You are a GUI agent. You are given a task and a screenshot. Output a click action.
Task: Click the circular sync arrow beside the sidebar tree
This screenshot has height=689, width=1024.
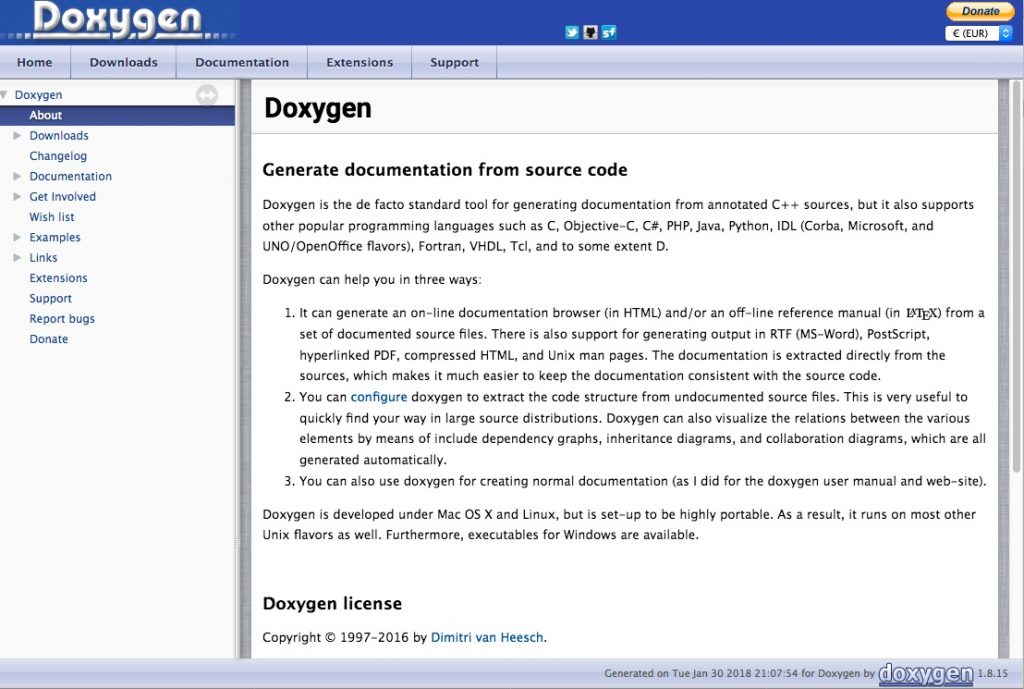click(x=207, y=95)
